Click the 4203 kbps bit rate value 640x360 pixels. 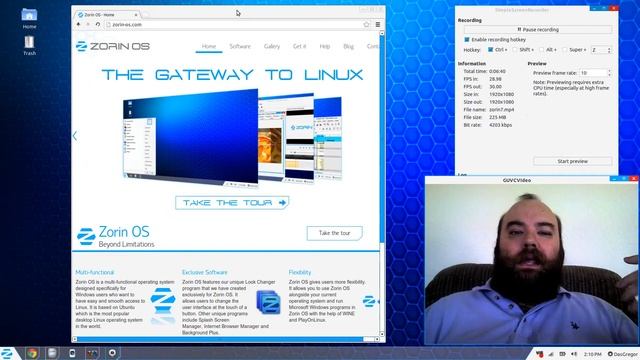[500, 125]
